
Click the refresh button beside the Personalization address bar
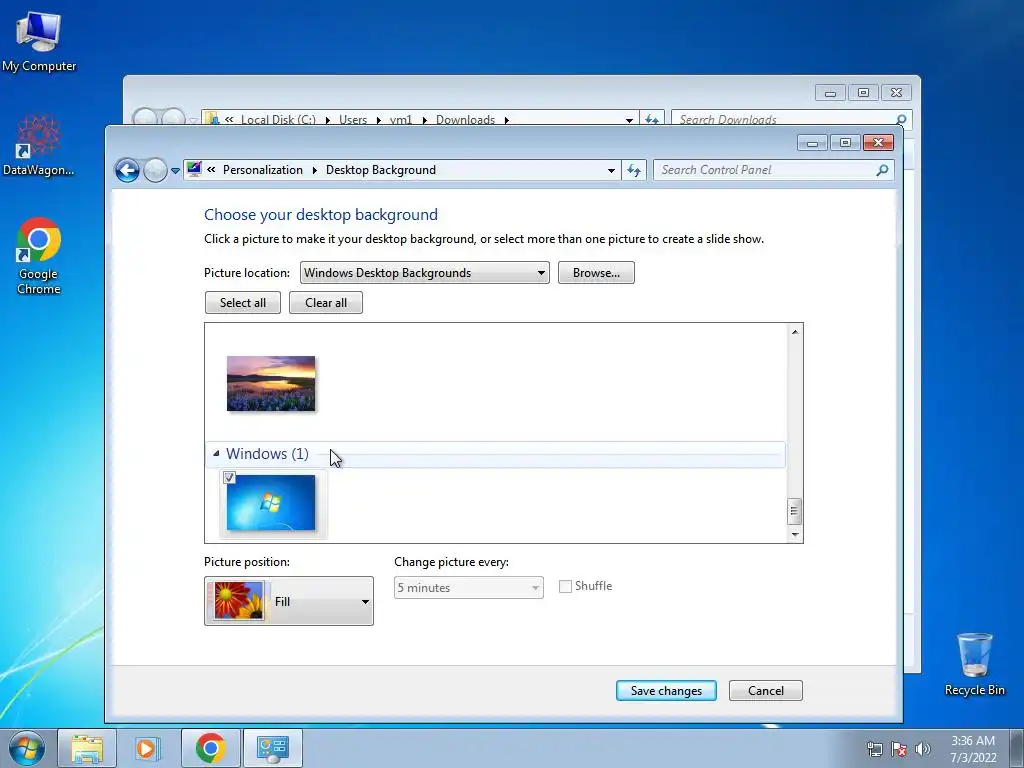(633, 170)
